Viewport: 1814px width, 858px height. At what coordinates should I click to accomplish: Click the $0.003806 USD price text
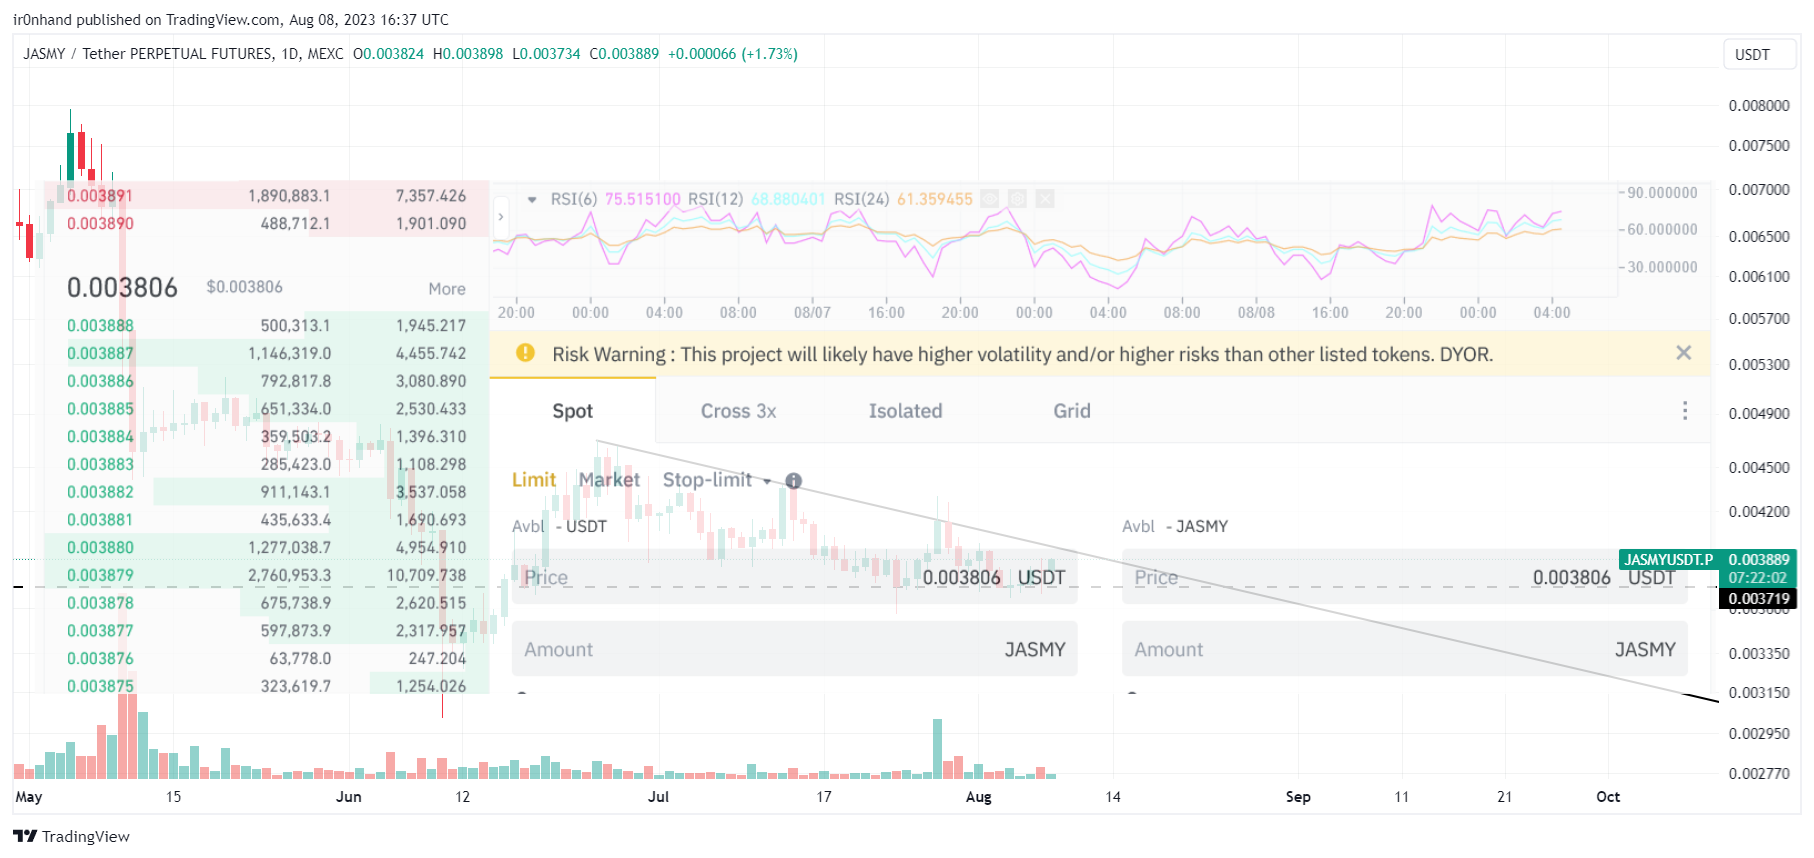pyautogui.click(x=245, y=287)
